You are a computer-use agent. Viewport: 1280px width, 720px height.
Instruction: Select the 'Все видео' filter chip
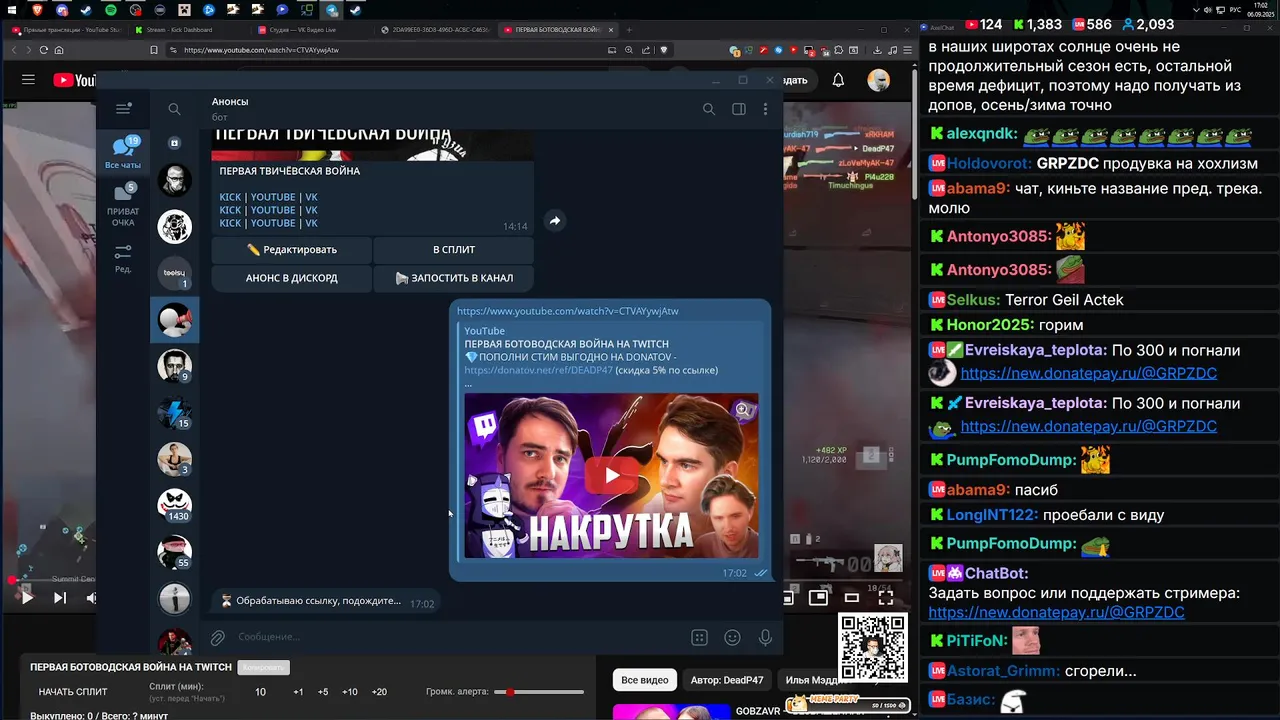click(645, 680)
